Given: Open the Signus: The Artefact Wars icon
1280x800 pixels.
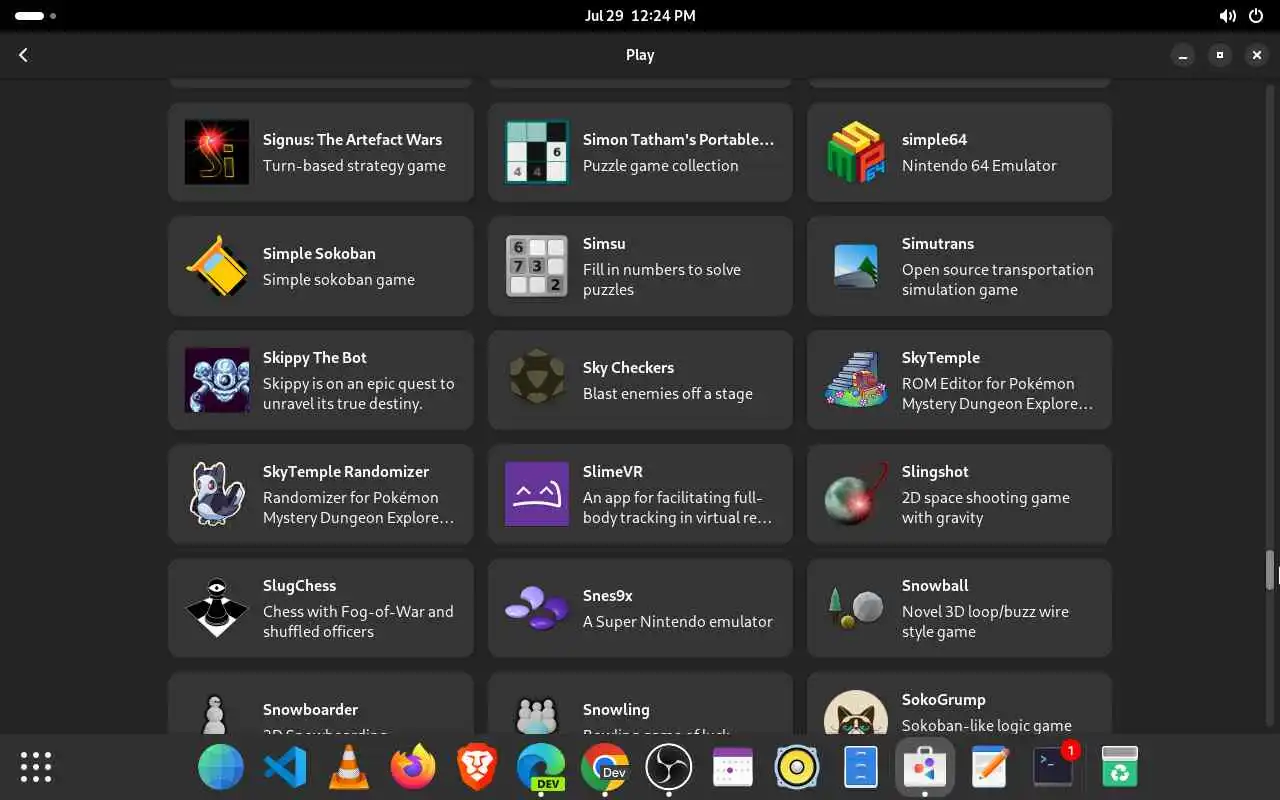Looking at the screenshot, I should 217,152.
